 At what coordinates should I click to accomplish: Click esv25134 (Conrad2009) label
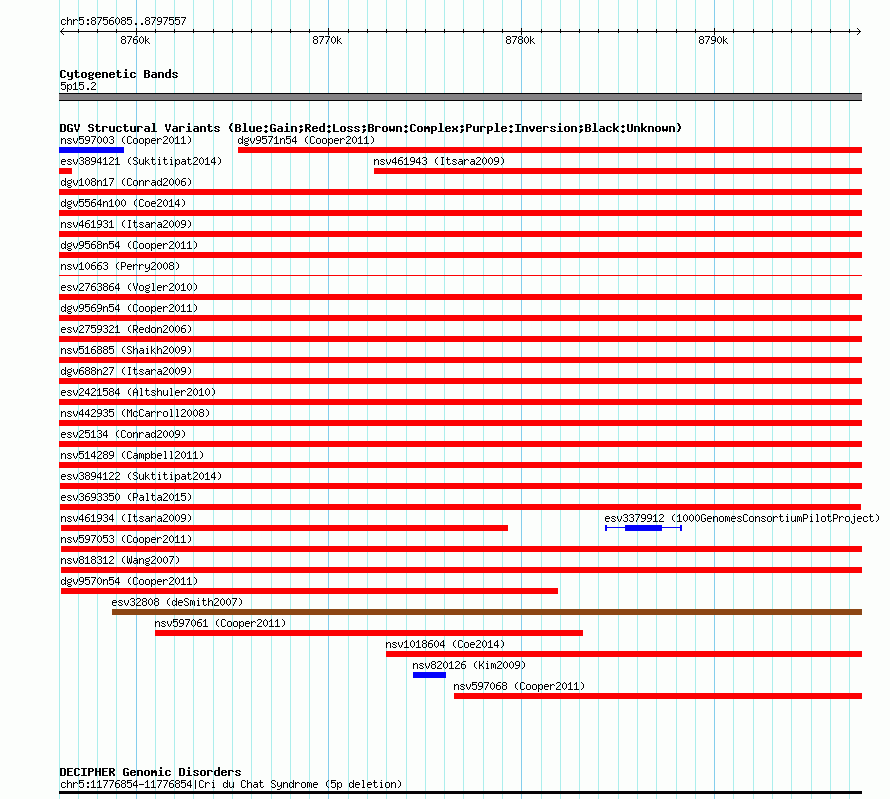click(123, 434)
